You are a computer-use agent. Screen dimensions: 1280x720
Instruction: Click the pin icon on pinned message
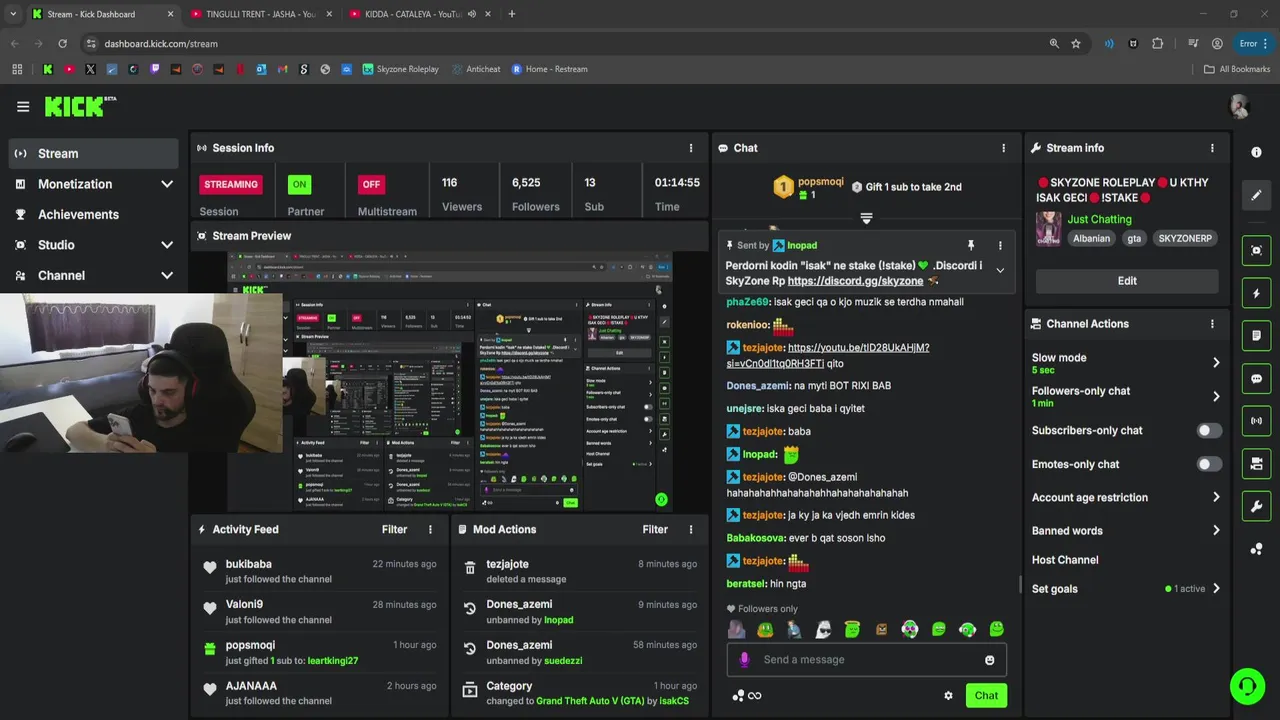970,245
